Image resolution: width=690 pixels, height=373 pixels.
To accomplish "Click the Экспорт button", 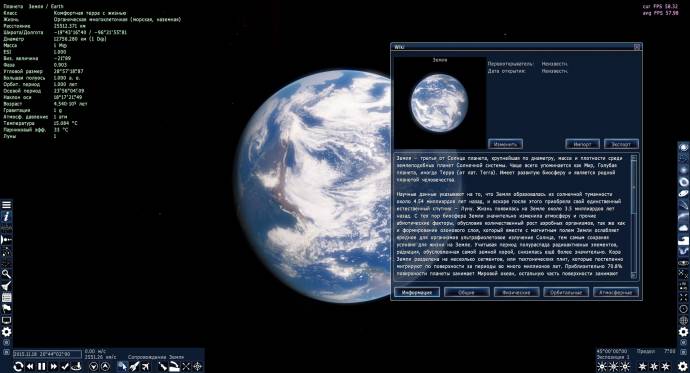I will point(621,144).
